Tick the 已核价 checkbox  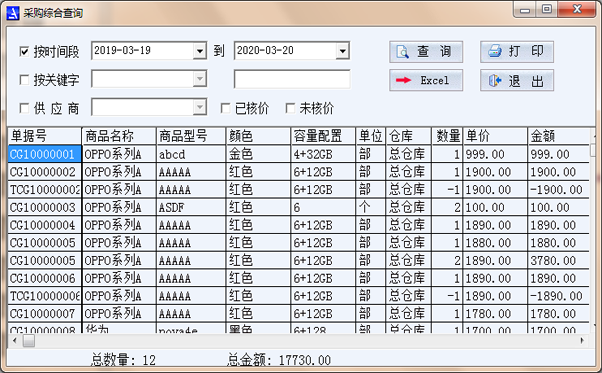[x=226, y=108]
